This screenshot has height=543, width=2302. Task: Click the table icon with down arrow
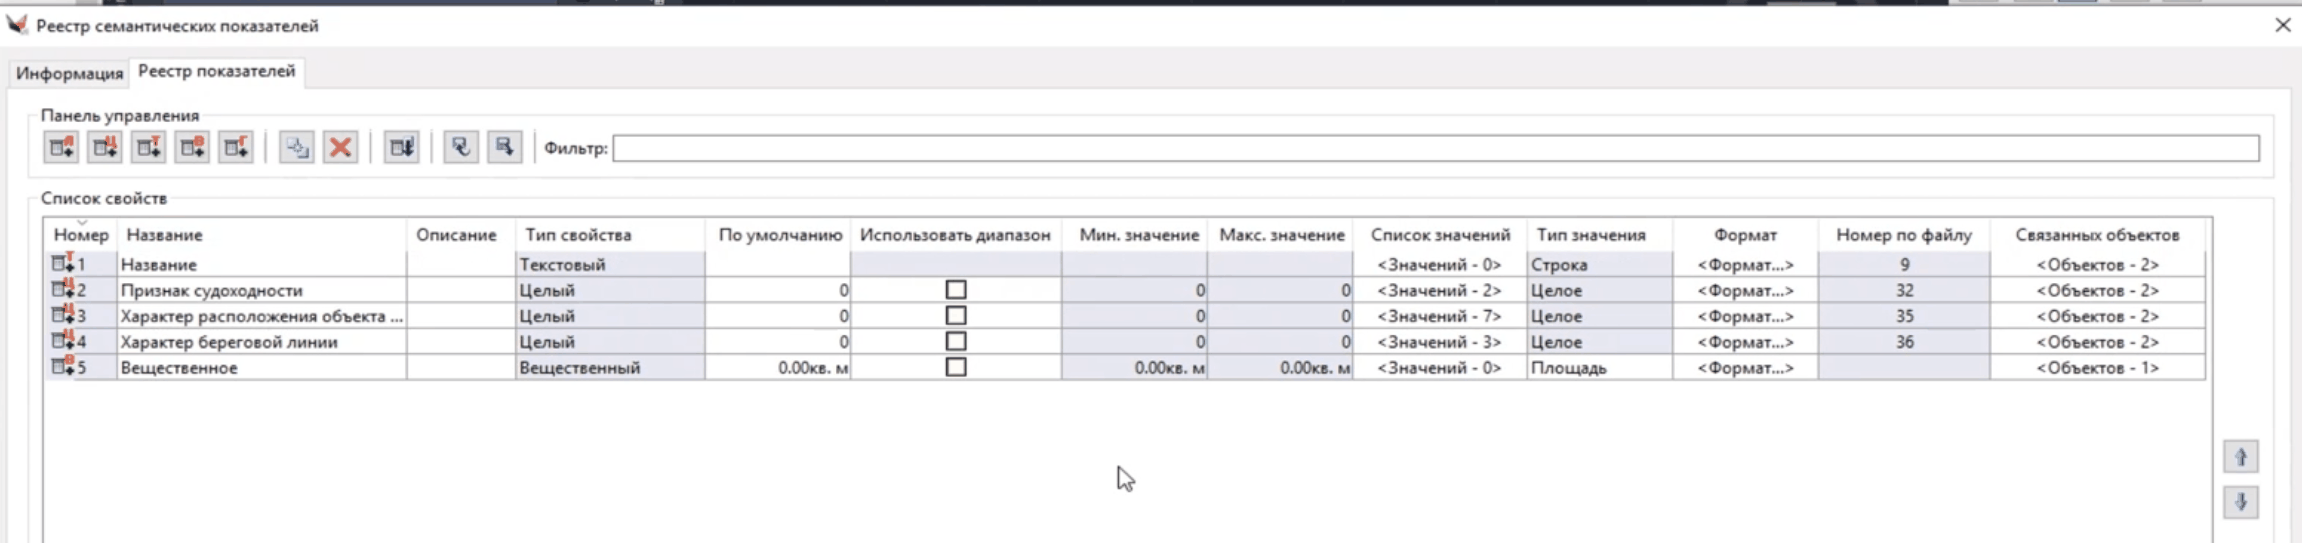pos(402,148)
